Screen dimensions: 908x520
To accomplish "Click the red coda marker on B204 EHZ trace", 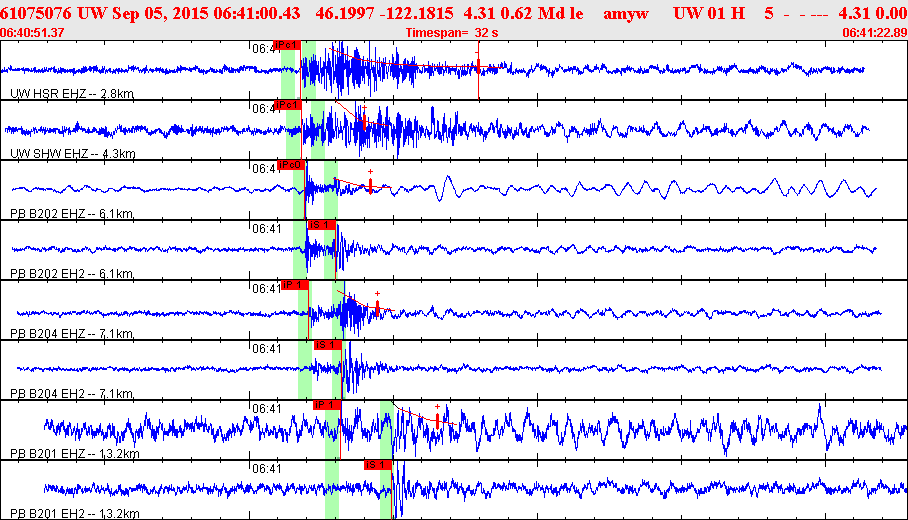I will [x=377, y=306].
